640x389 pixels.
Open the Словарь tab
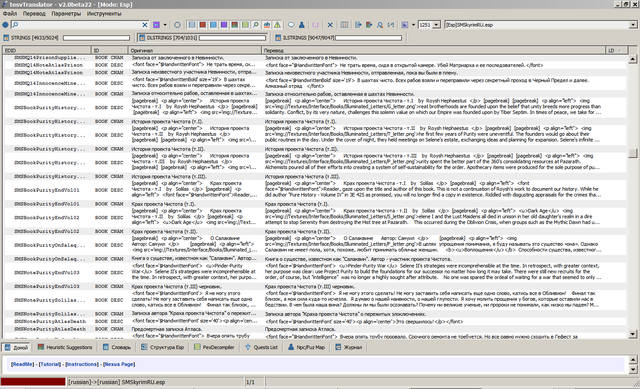click(117, 347)
